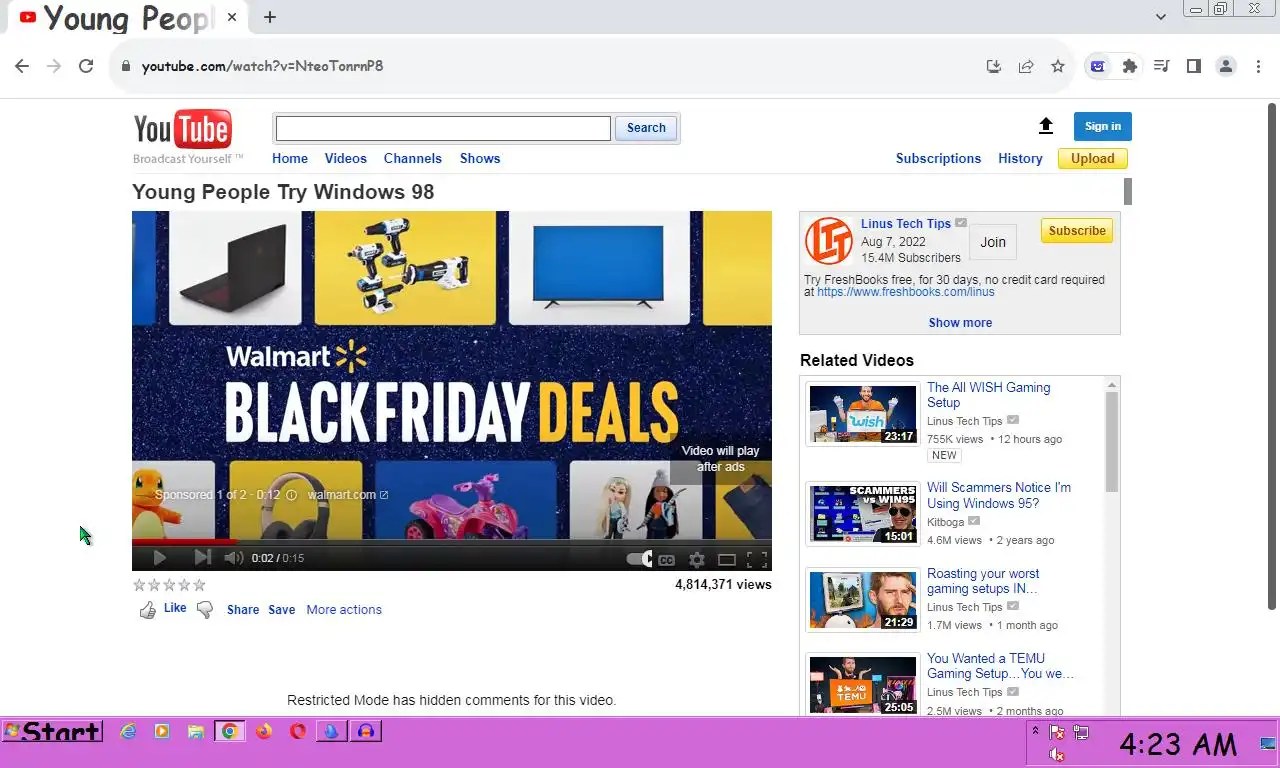Open a new tab with plus button

[270, 17]
